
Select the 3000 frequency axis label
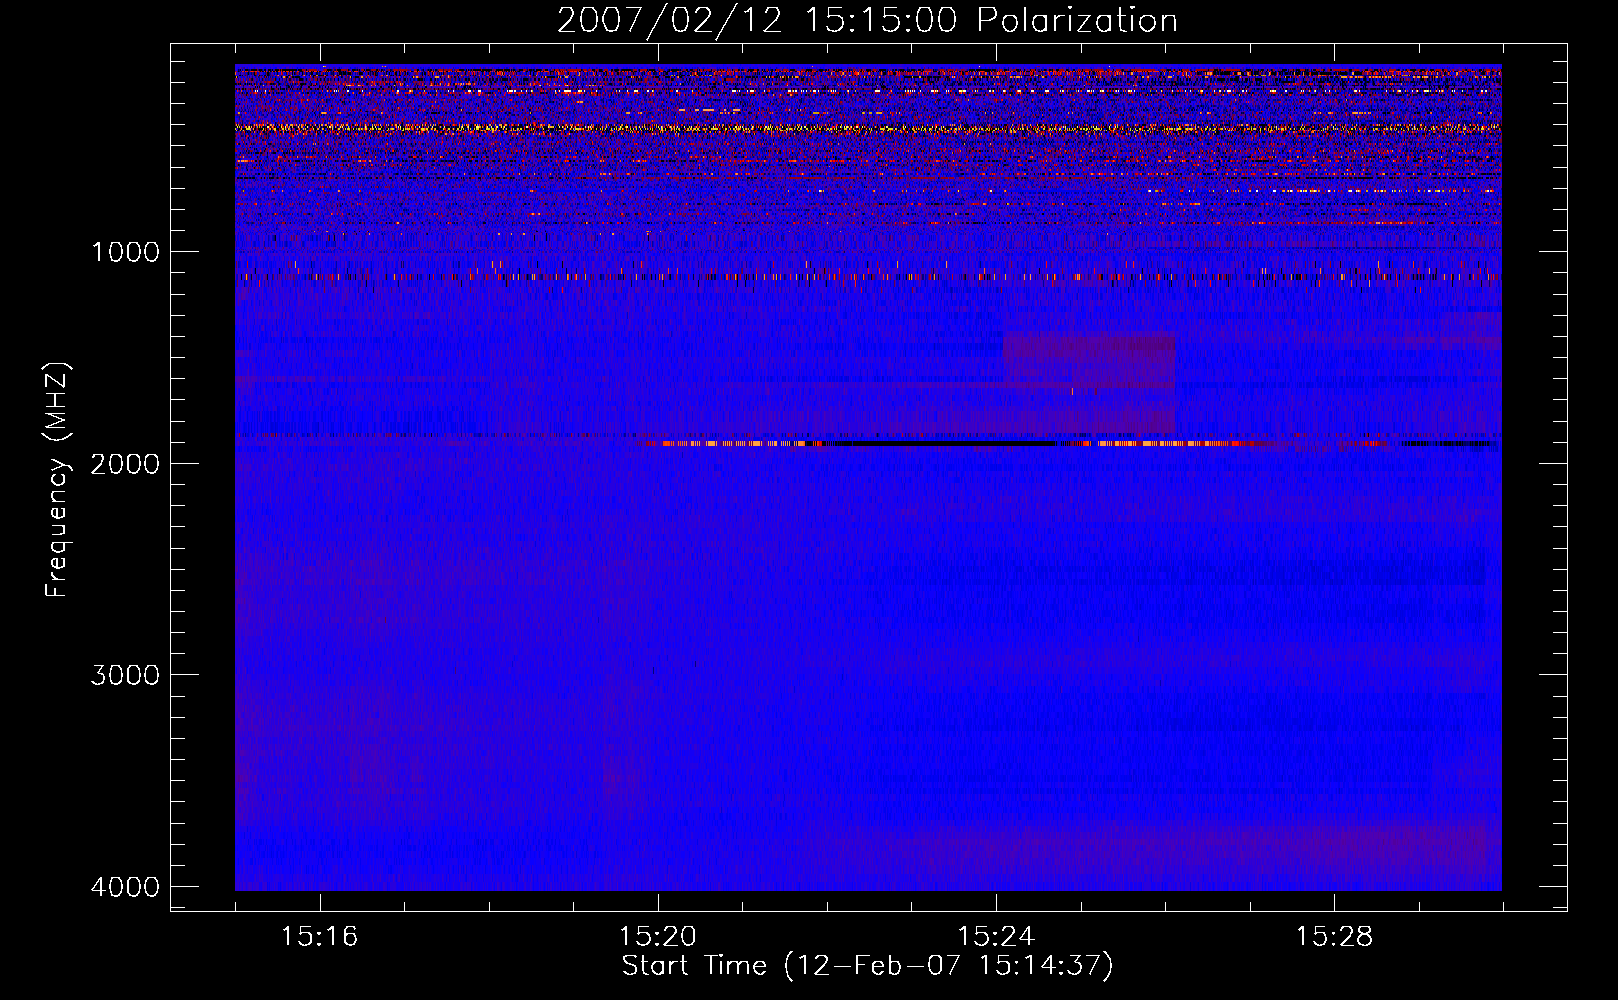(125, 675)
